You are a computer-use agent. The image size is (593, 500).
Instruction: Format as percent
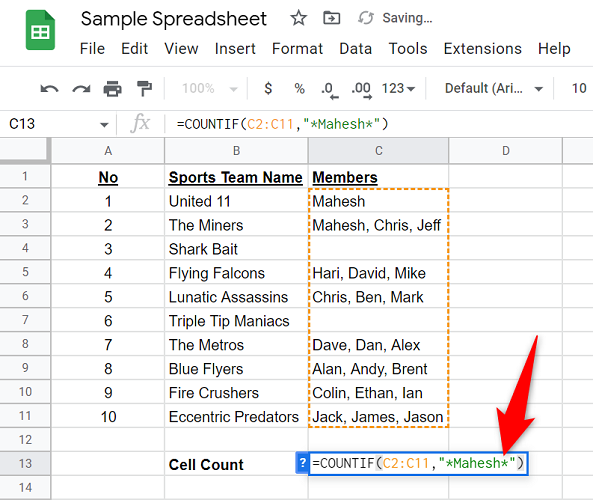coord(300,89)
